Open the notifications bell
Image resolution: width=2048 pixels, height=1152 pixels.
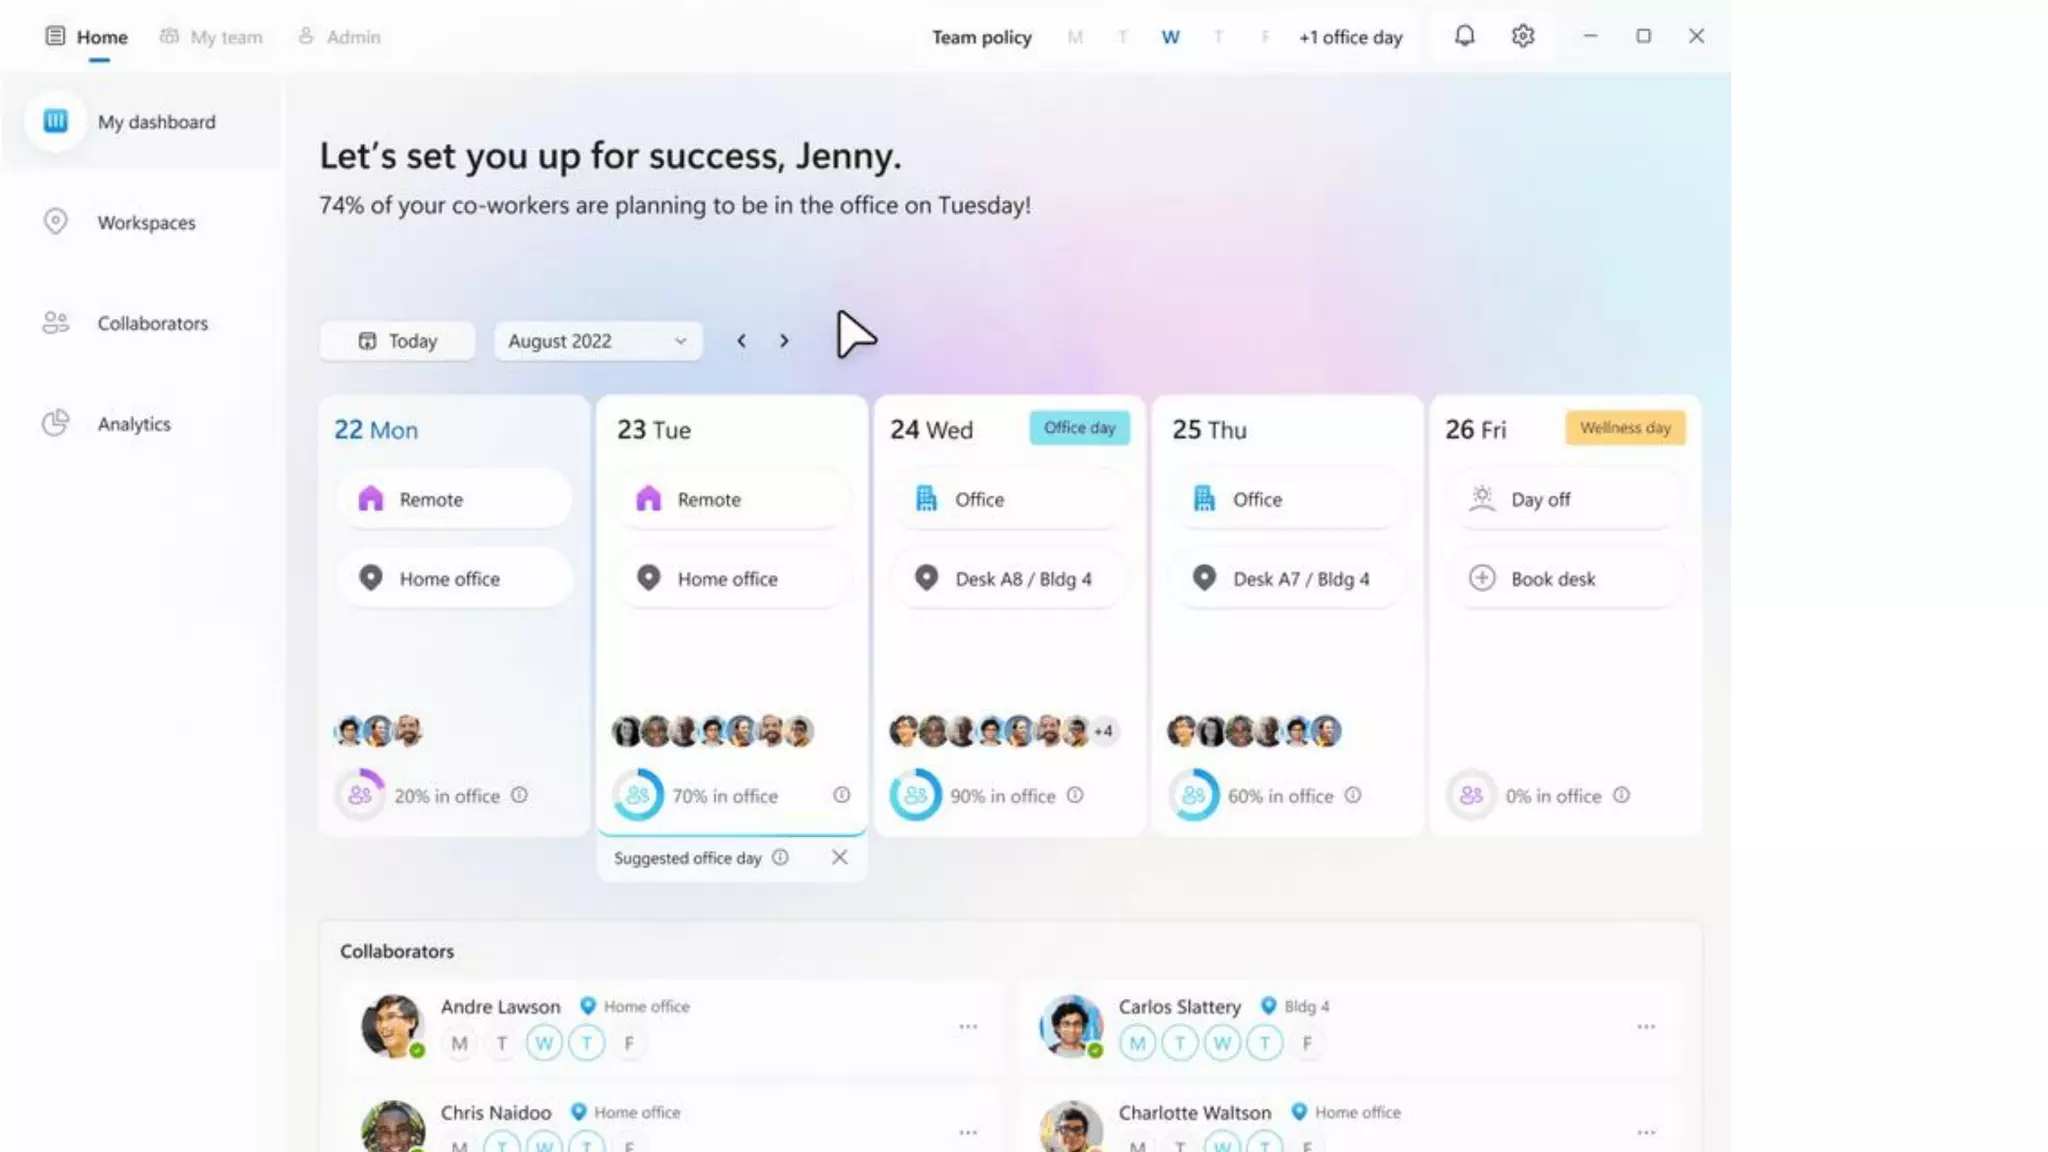(x=1464, y=36)
